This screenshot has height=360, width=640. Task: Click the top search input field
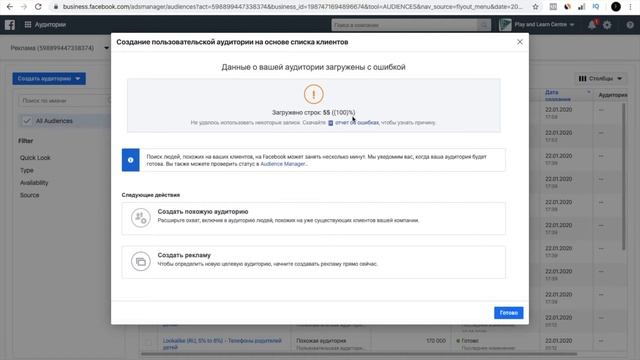(404, 25)
